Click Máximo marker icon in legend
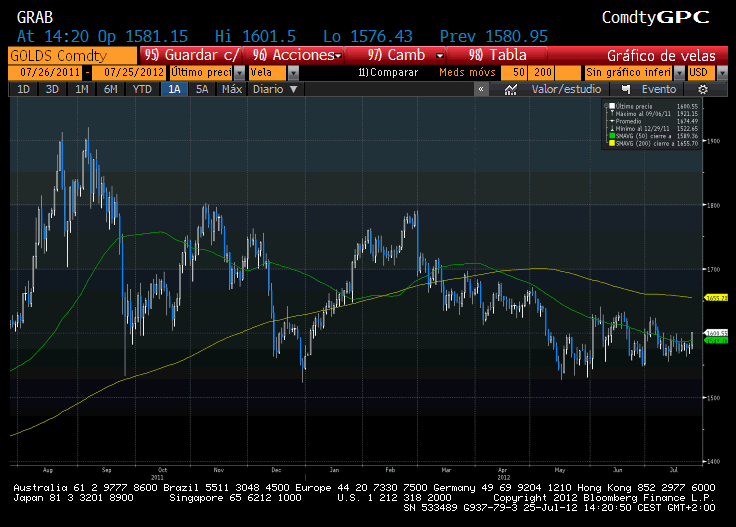736x527 pixels. pos(612,114)
